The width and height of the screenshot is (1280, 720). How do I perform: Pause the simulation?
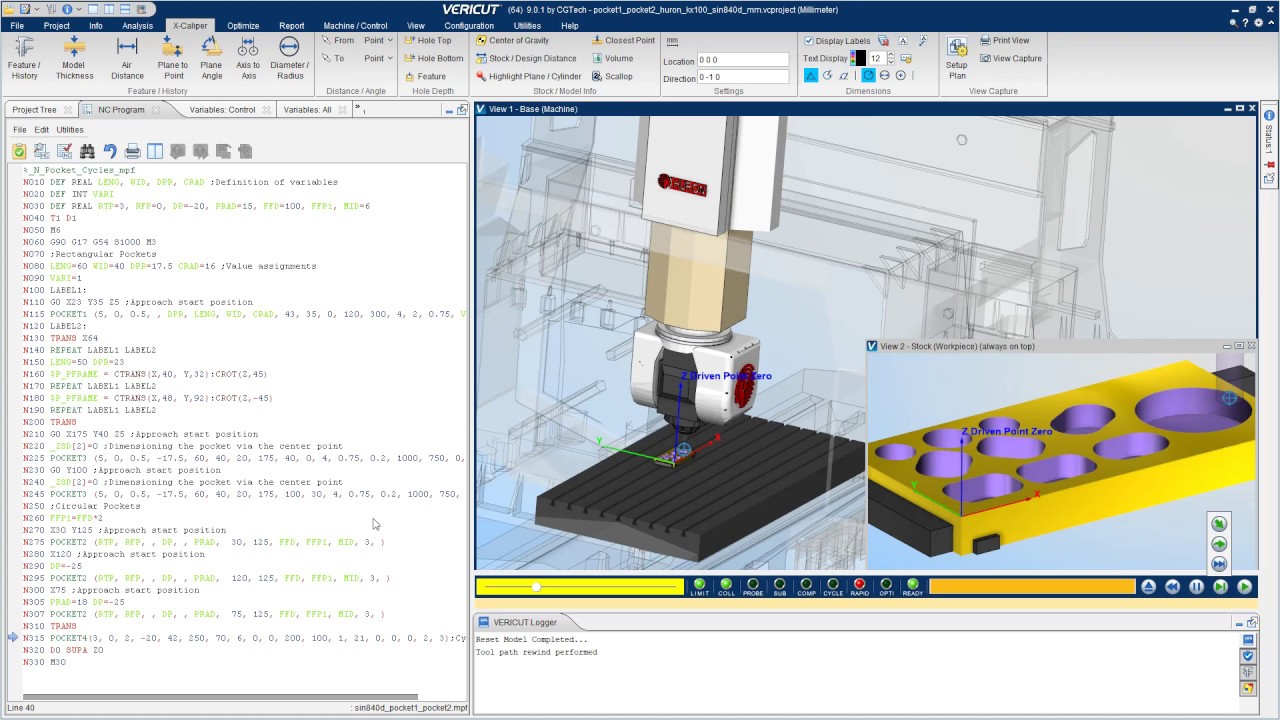pos(1196,587)
